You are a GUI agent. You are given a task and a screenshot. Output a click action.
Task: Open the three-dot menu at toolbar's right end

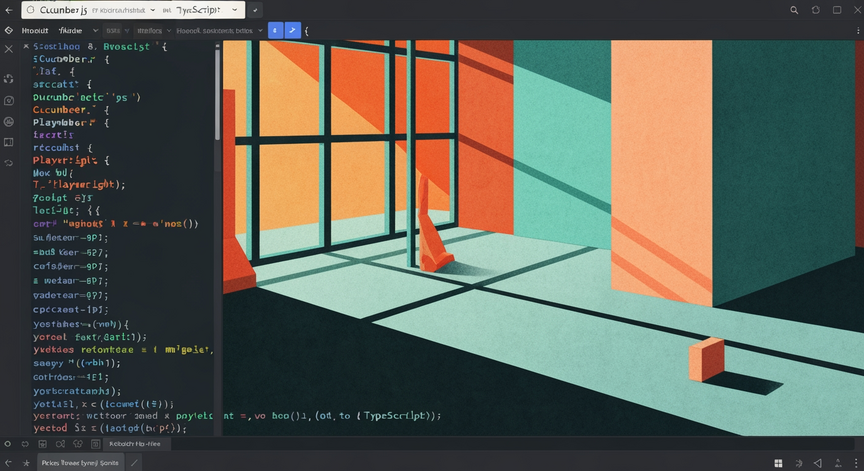[857, 31]
